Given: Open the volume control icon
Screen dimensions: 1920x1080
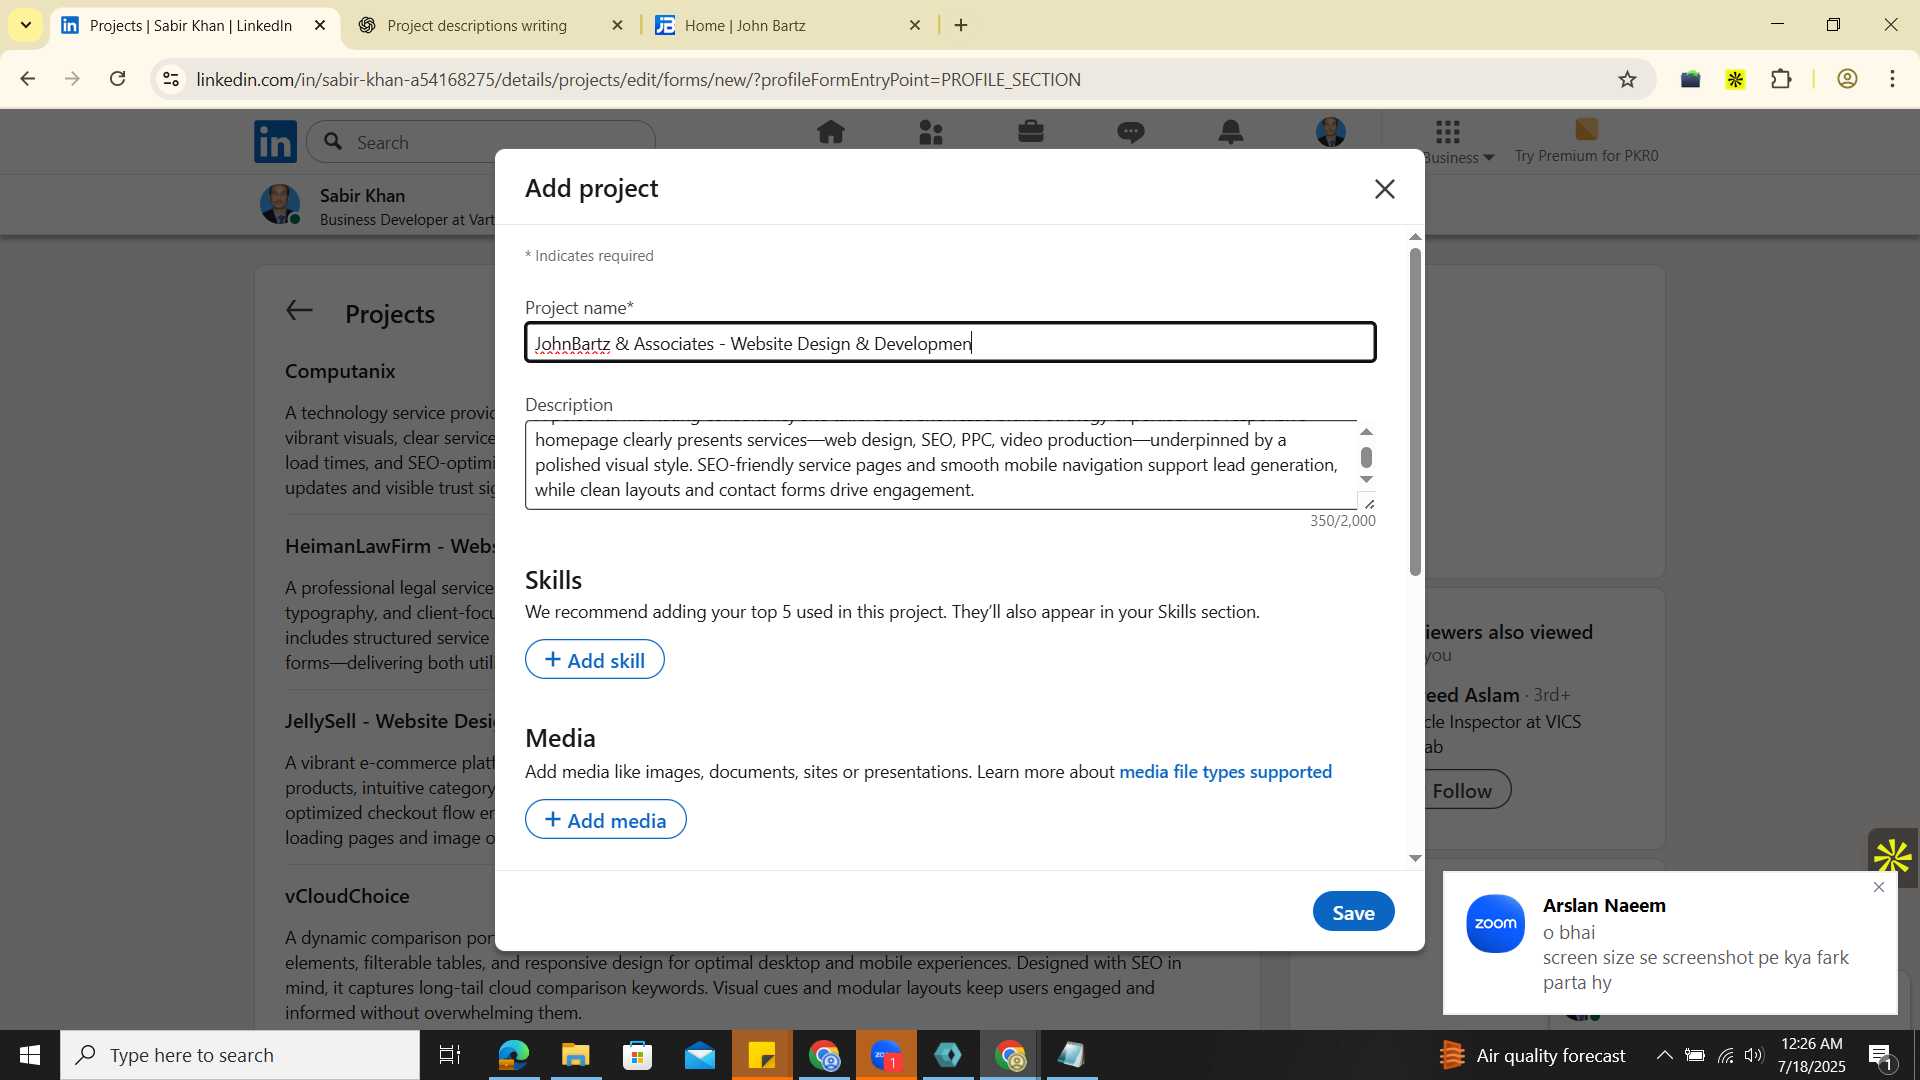Looking at the screenshot, I should pos(1754,1055).
